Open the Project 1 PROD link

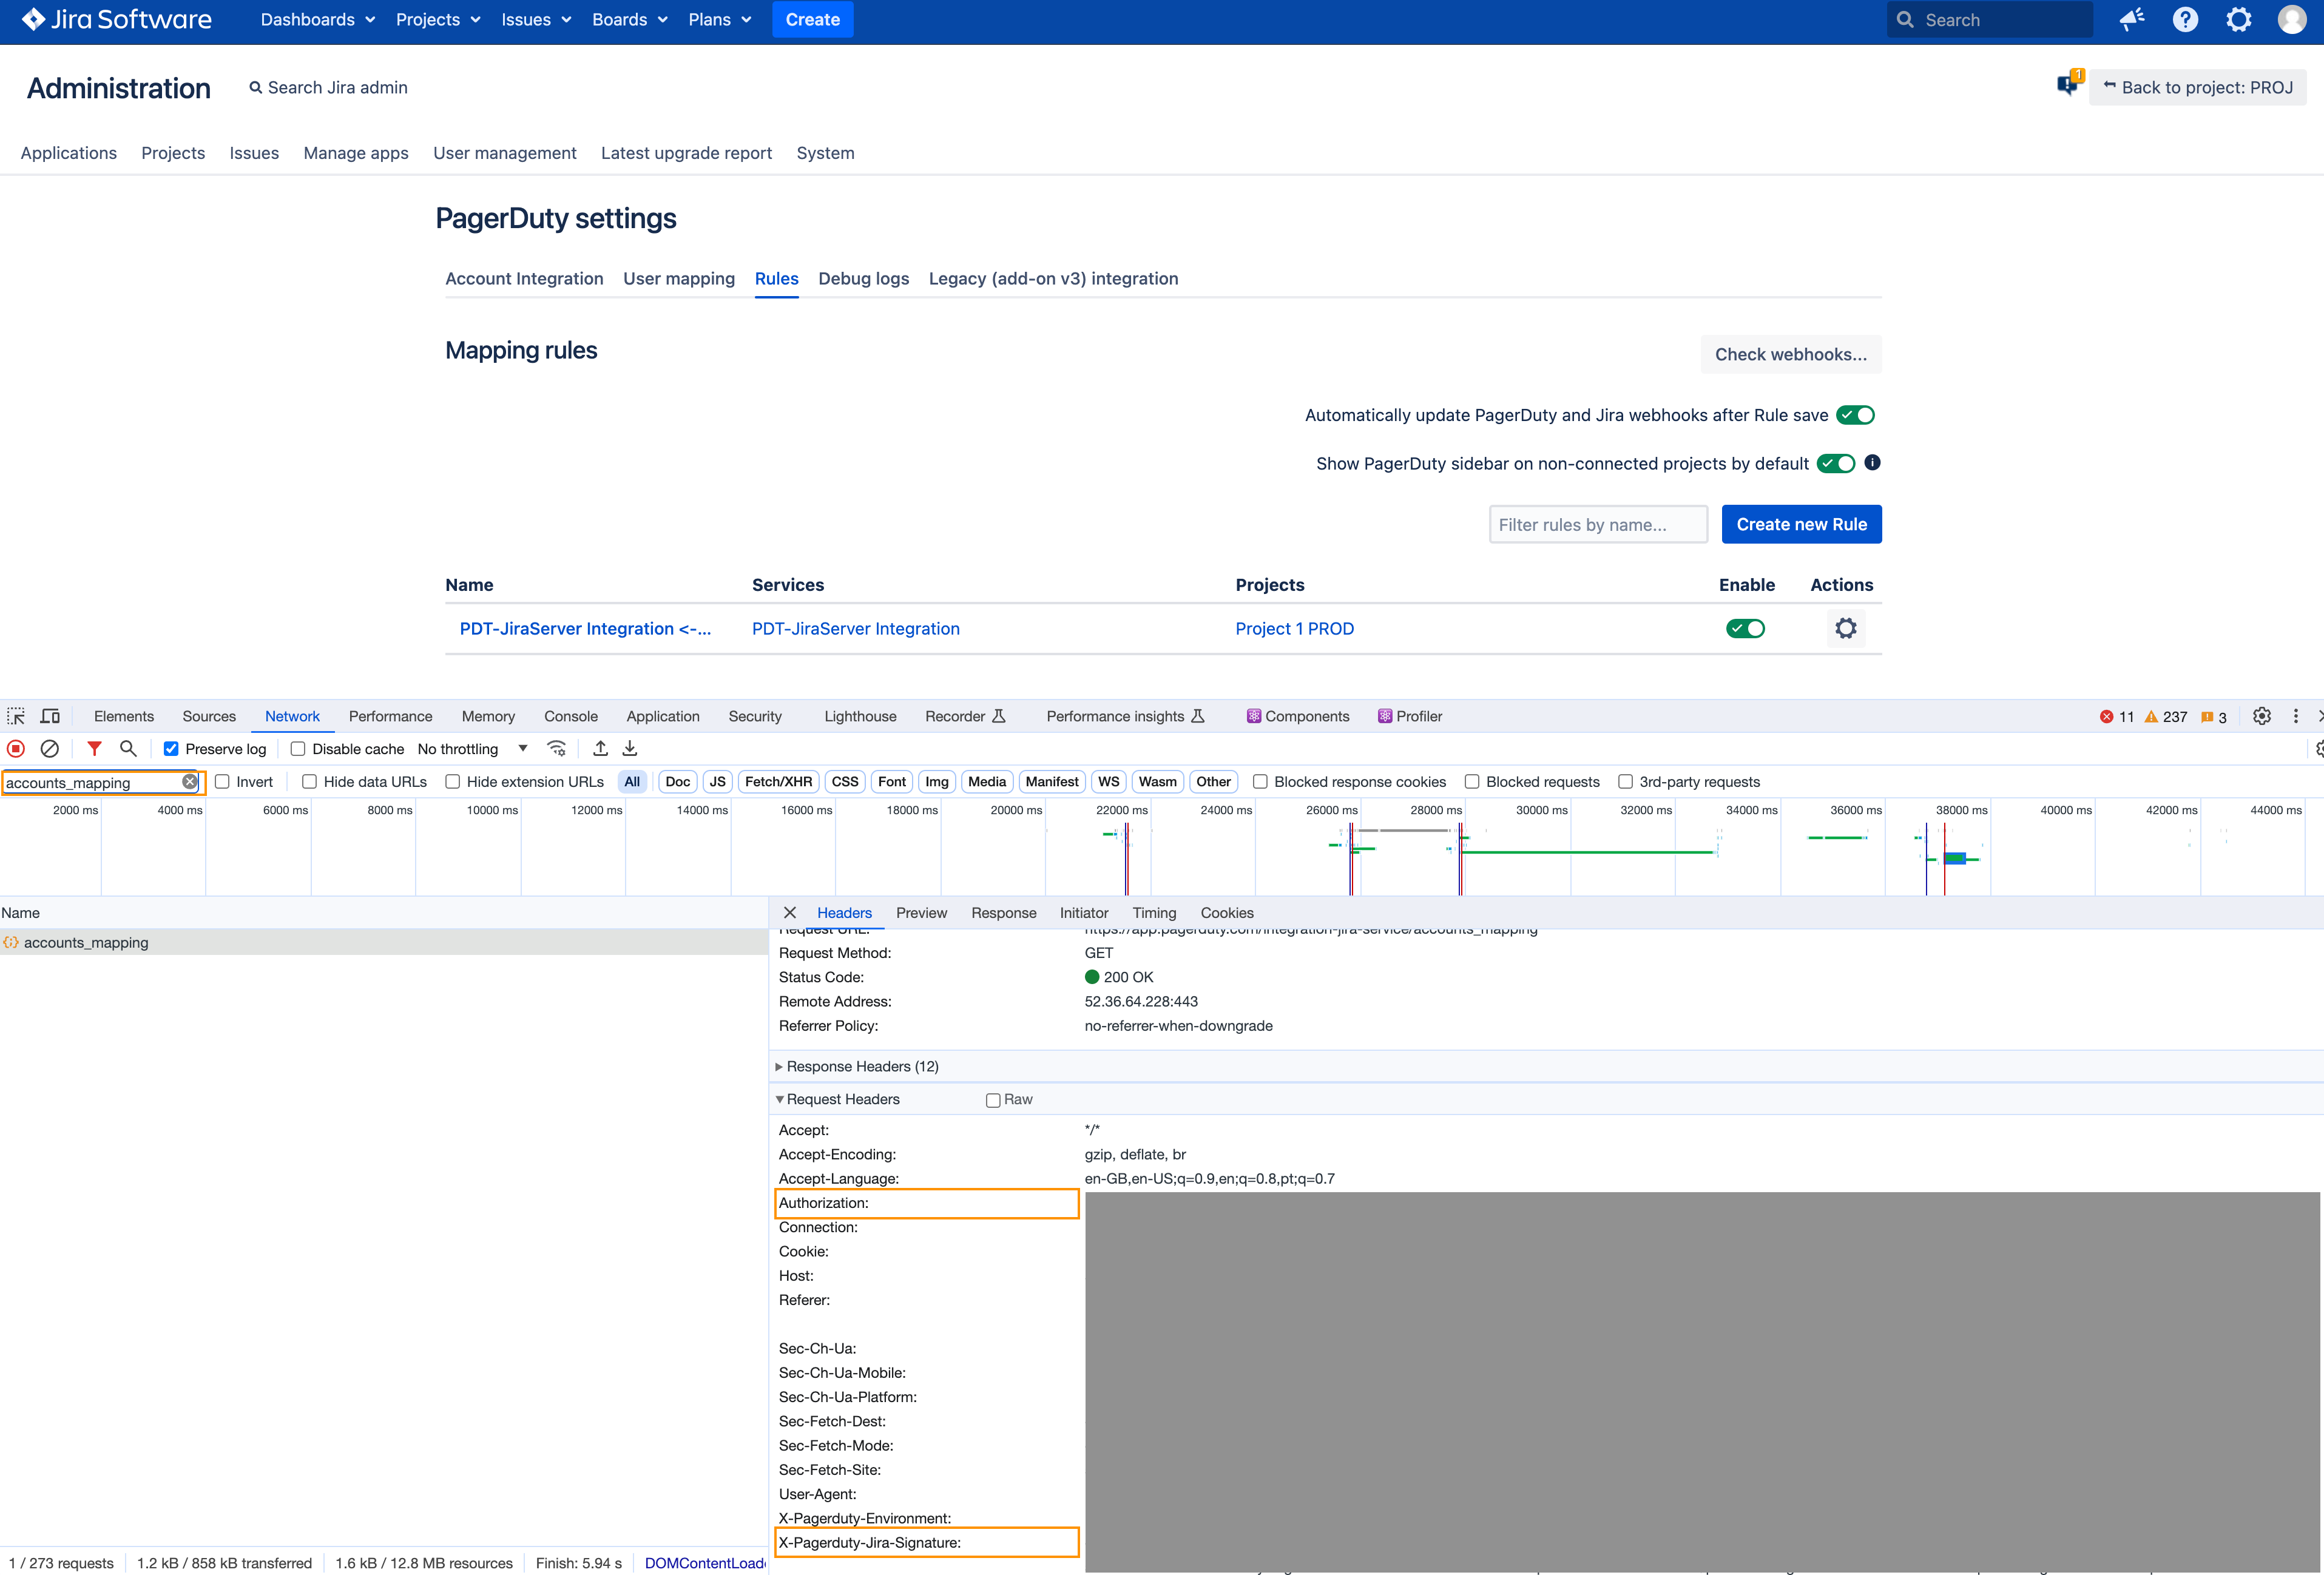1294,629
